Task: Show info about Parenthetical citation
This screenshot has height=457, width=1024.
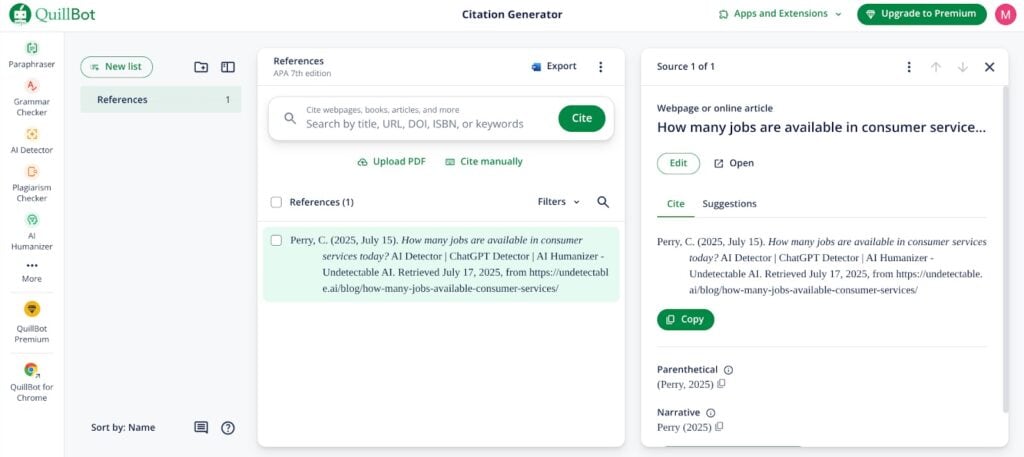Action: [728, 370]
